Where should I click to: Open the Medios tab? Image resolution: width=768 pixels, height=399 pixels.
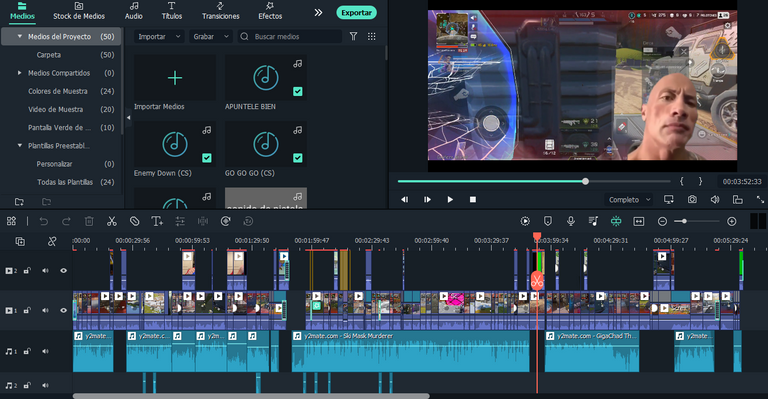(22, 11)
